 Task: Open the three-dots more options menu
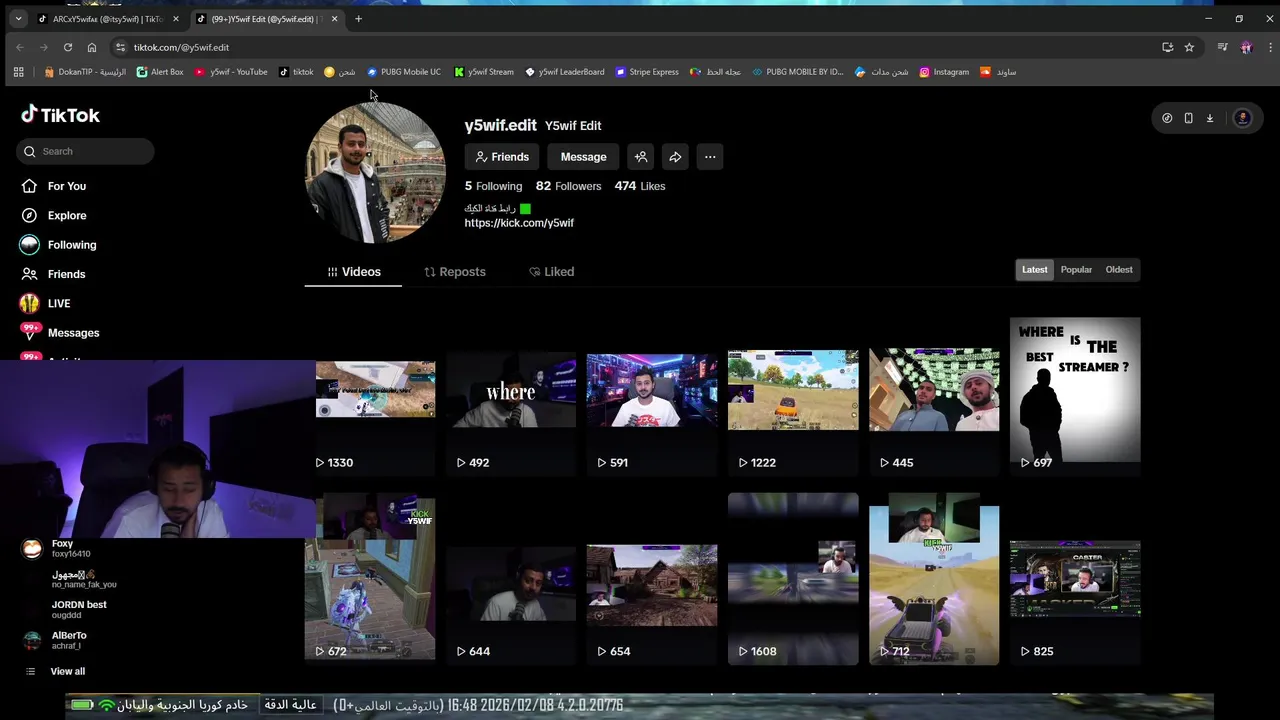tap(709, 157)
